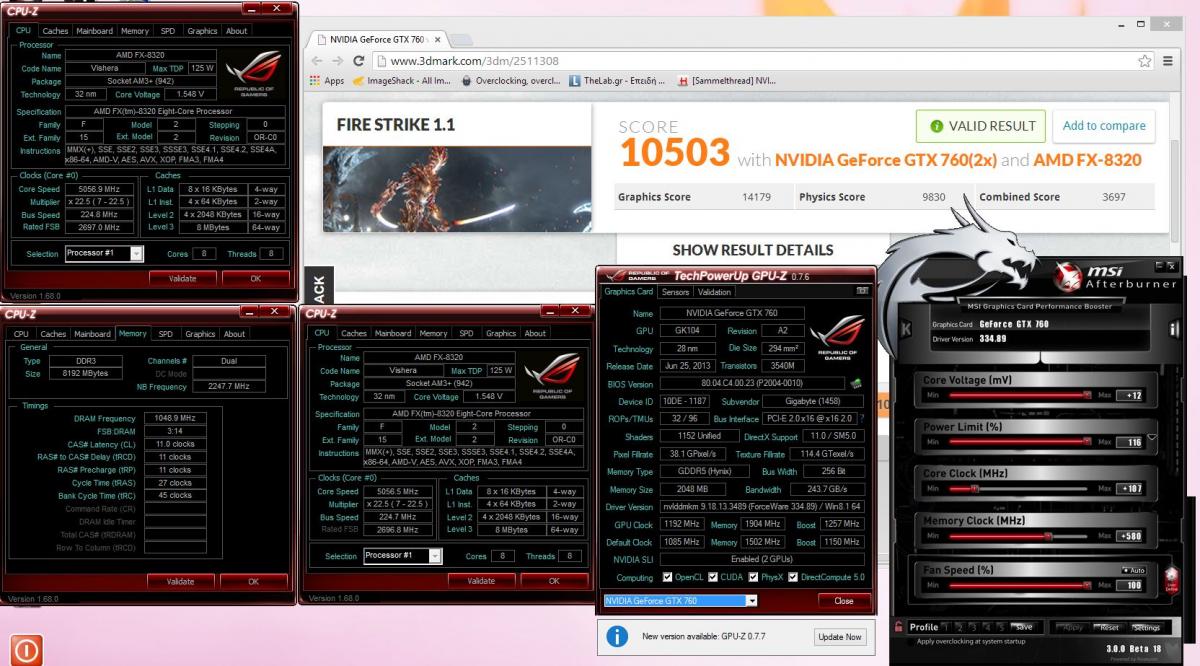Click the blue info icon in update notice

click(x=617, y=636)
